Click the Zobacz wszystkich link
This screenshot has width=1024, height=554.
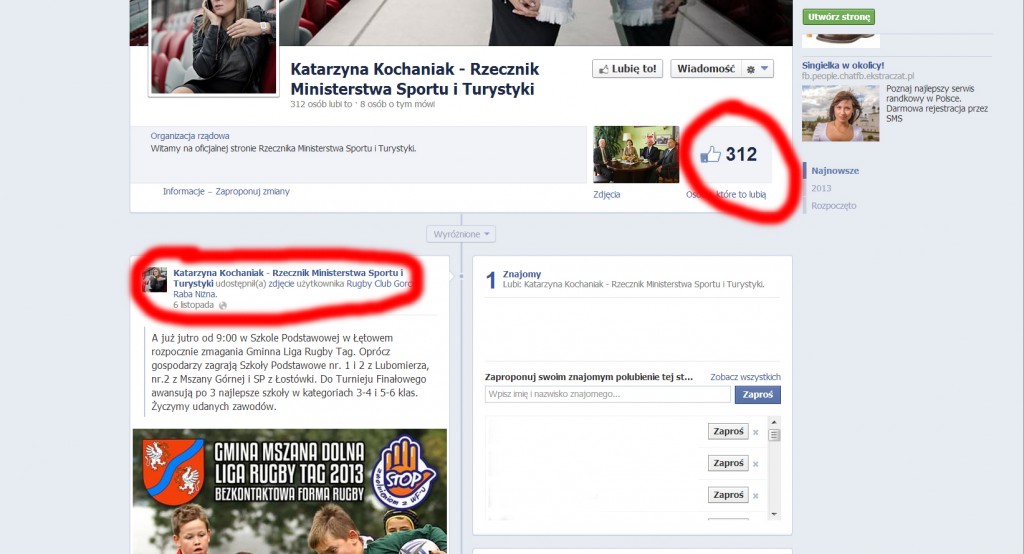click(745, 377)
